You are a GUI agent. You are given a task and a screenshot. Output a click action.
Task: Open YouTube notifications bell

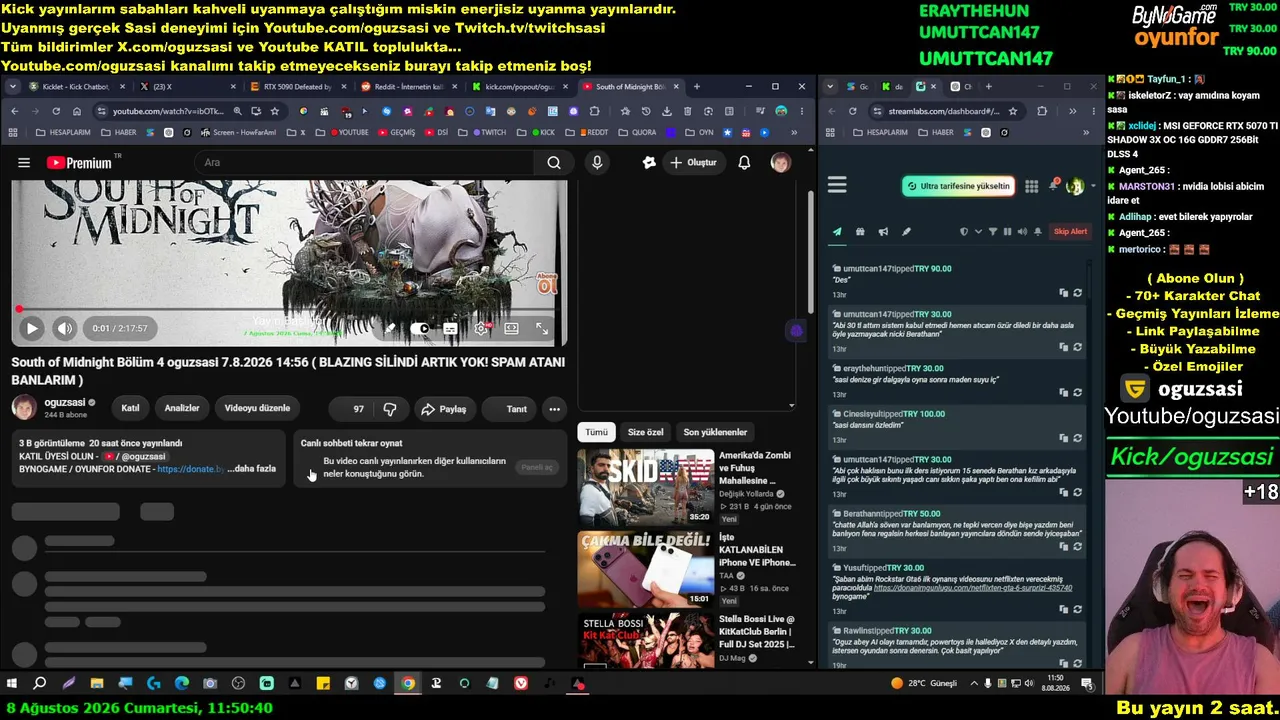[744, 162]
